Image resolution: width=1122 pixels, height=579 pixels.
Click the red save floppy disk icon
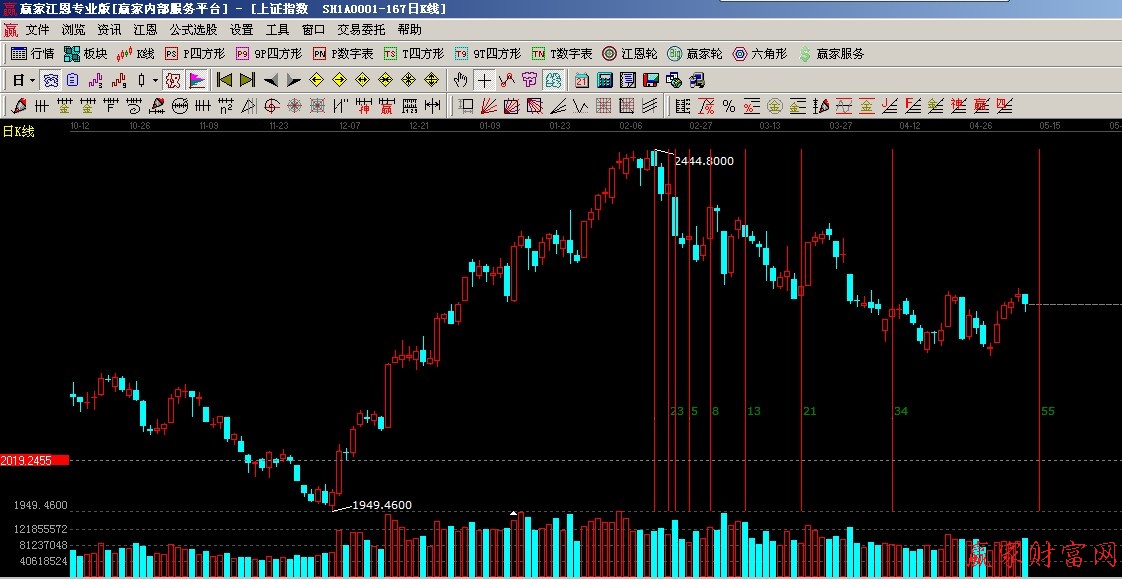tap(651, 80)
